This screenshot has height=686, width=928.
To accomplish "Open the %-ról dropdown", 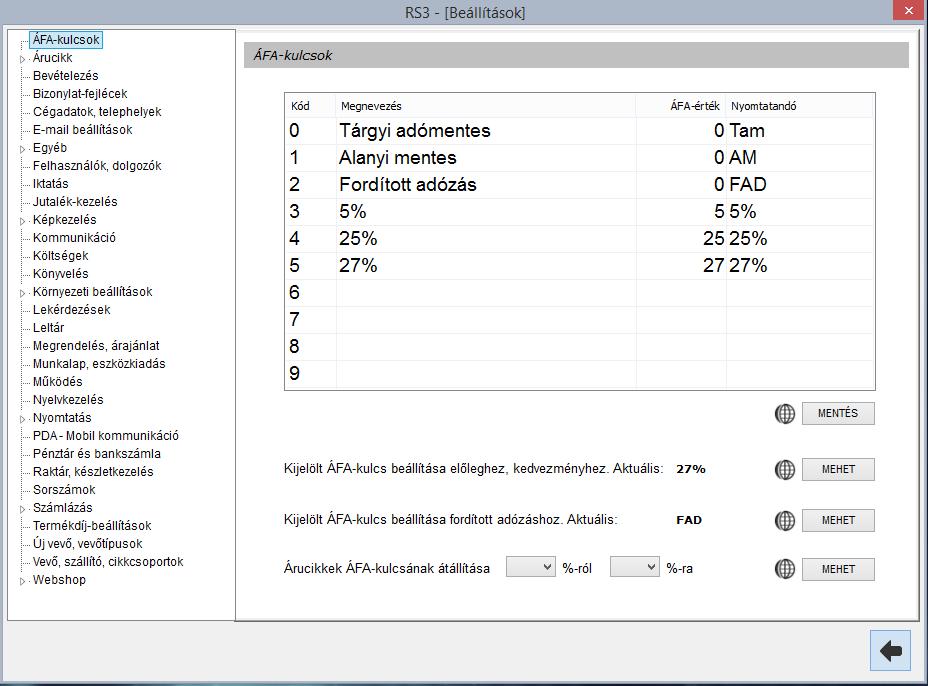I will pyautogui.click(x=531, y=567).
